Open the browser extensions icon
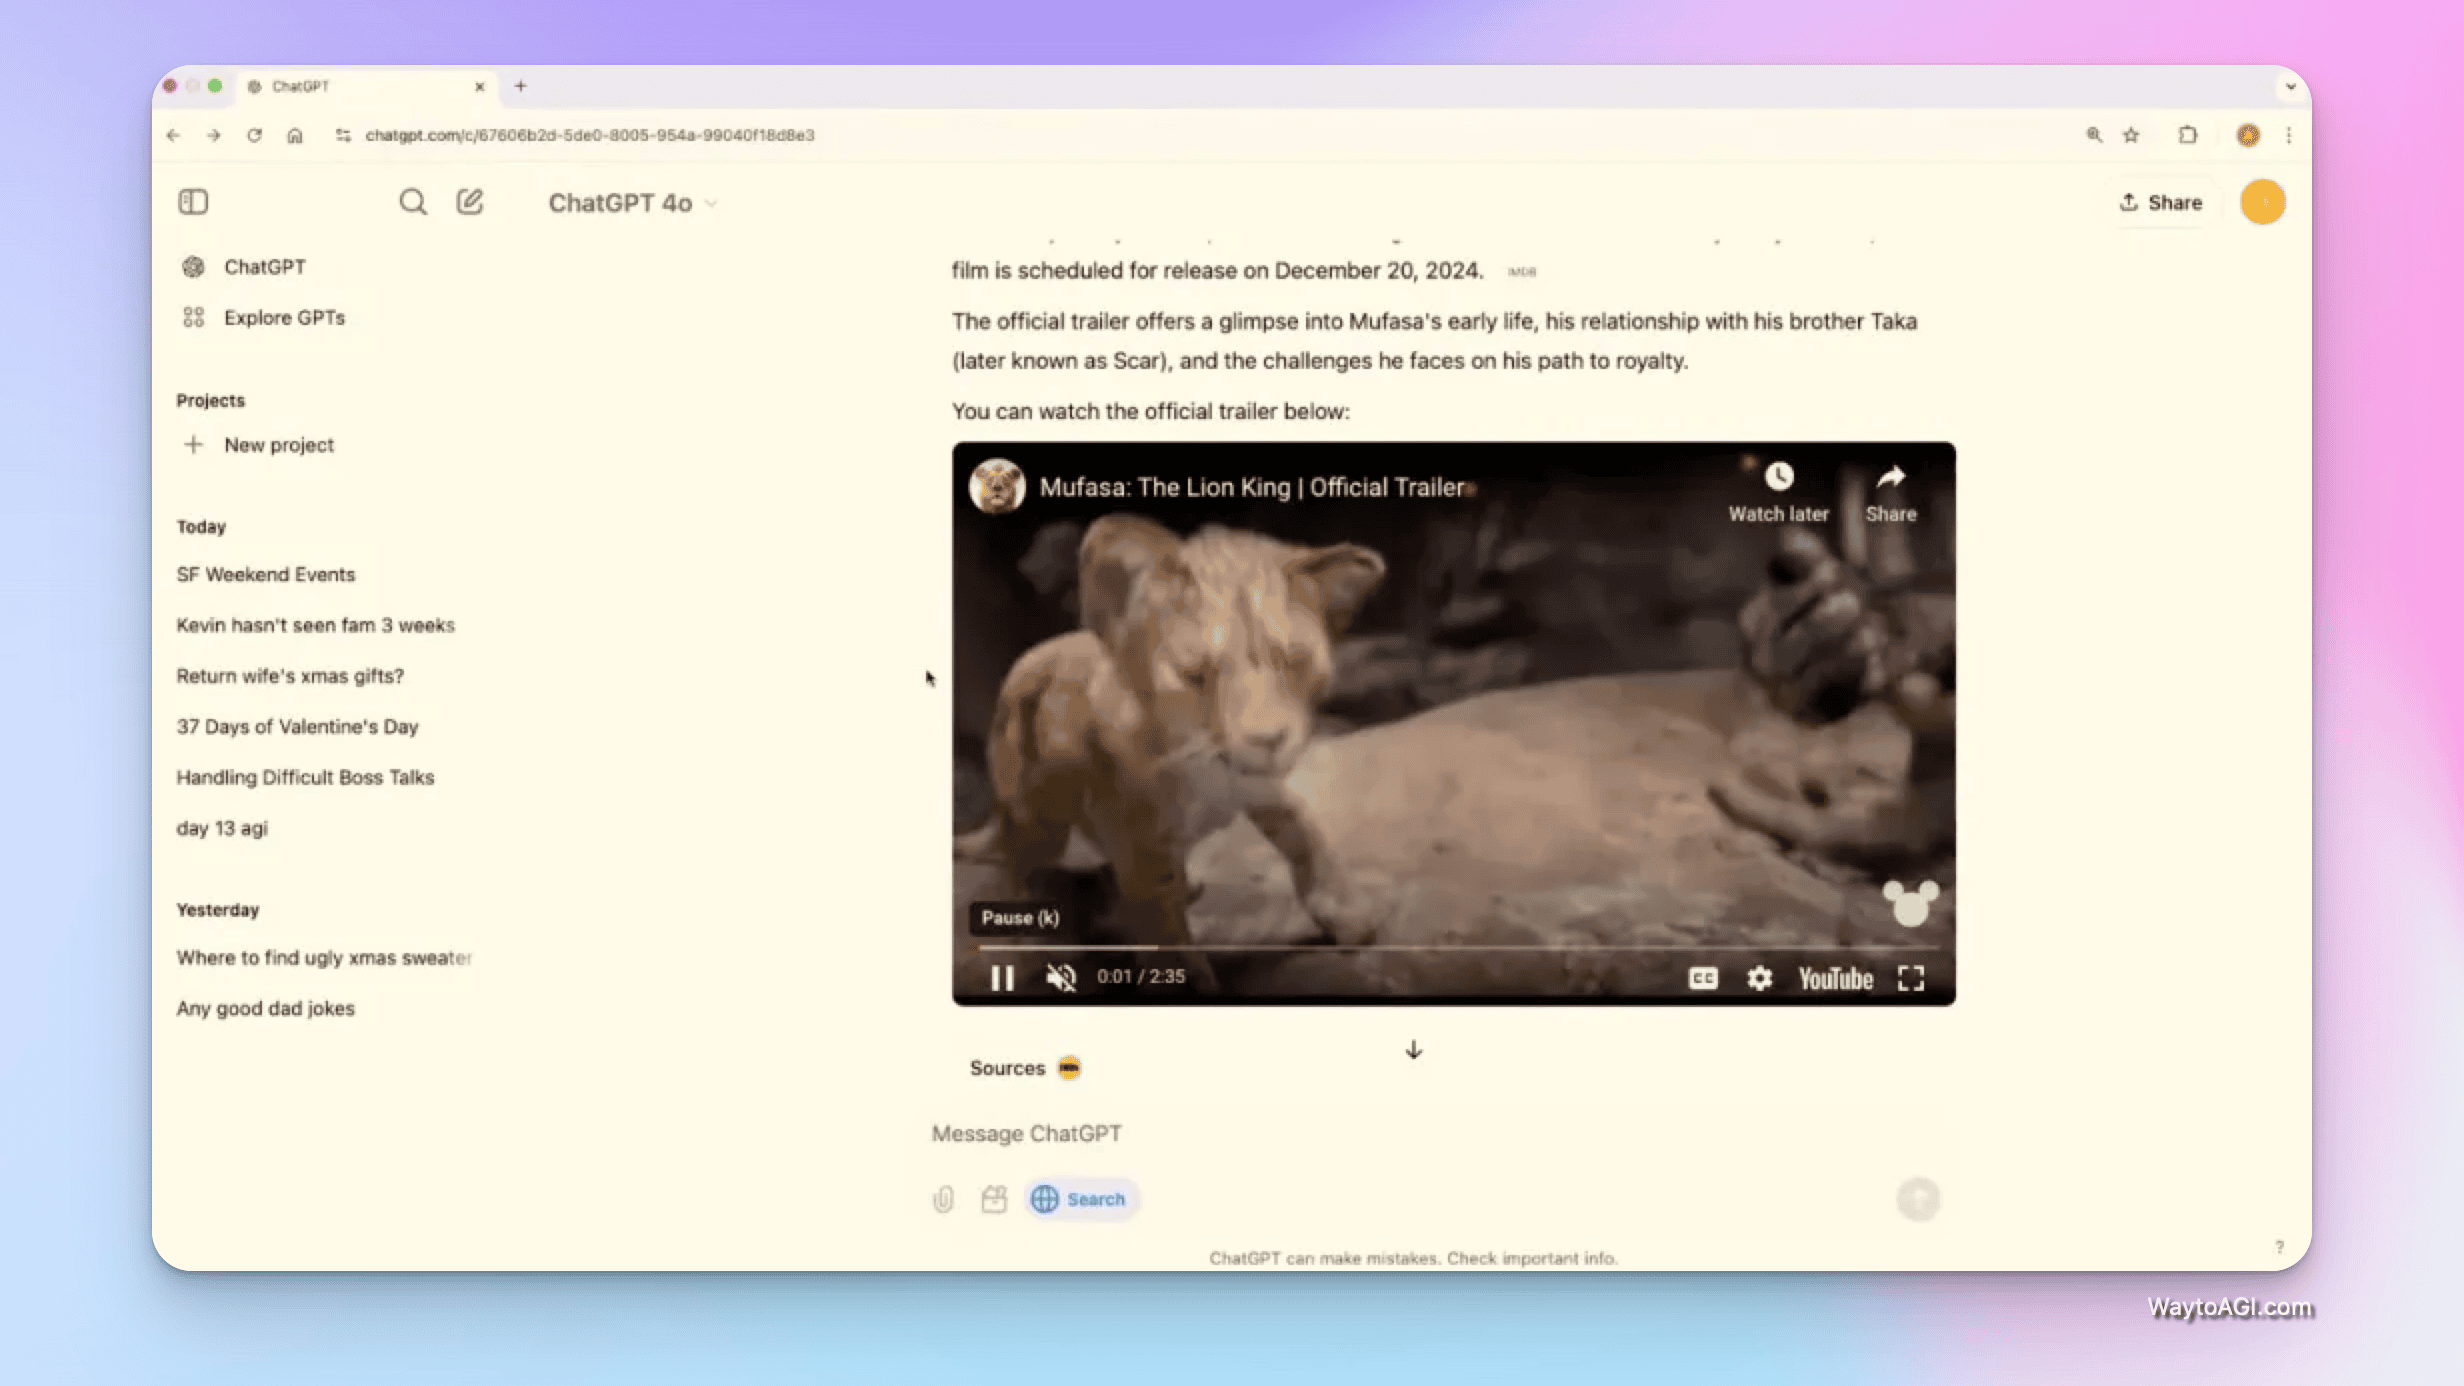The width and height of the screenshot is (2464, 1386). pos(2188,135)
